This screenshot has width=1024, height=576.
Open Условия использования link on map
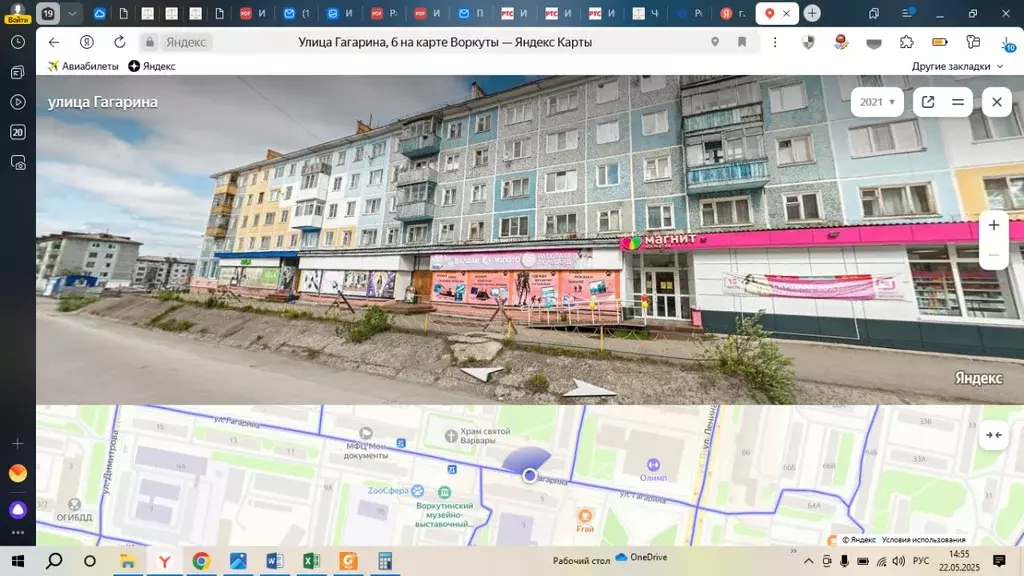pyautogui.click(x=923, y=540)
